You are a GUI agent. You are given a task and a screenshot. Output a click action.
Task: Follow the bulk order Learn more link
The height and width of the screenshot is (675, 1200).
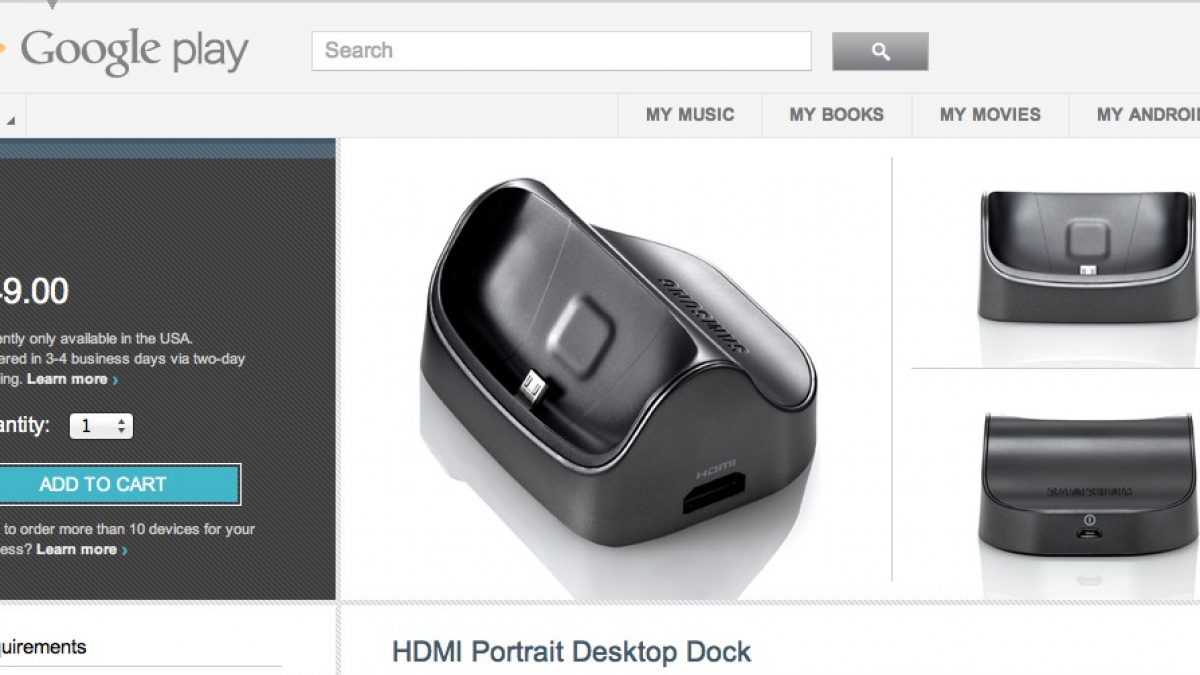[76, 549]
